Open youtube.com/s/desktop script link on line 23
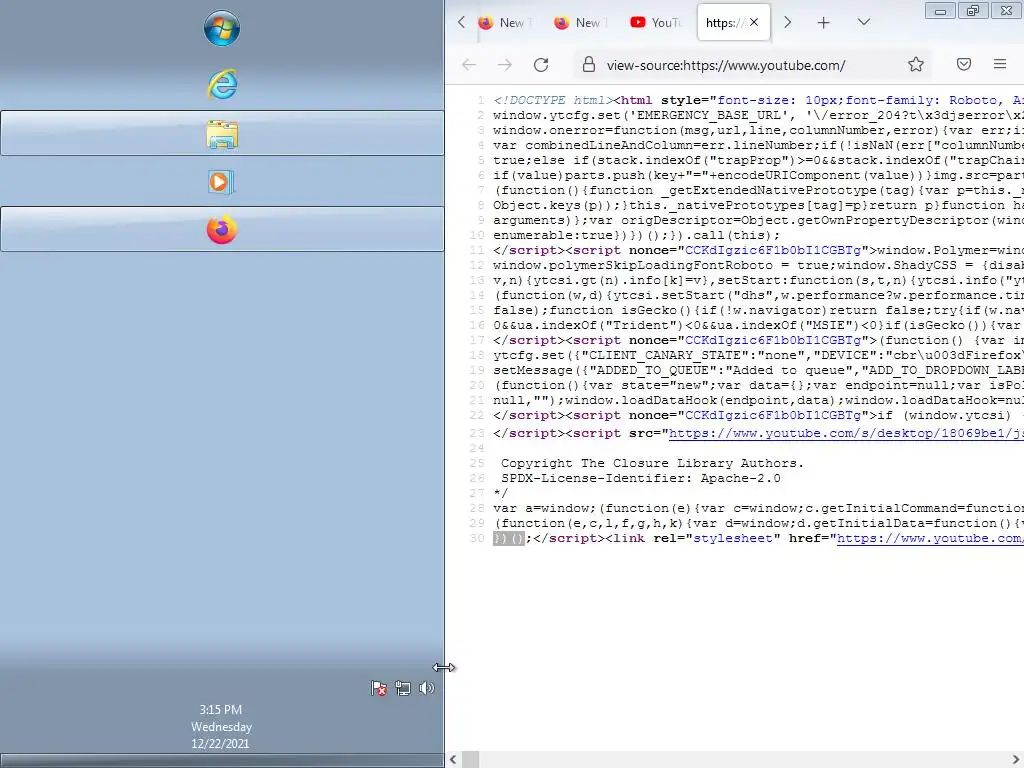 pyautogui.click(x=846, y=434)
